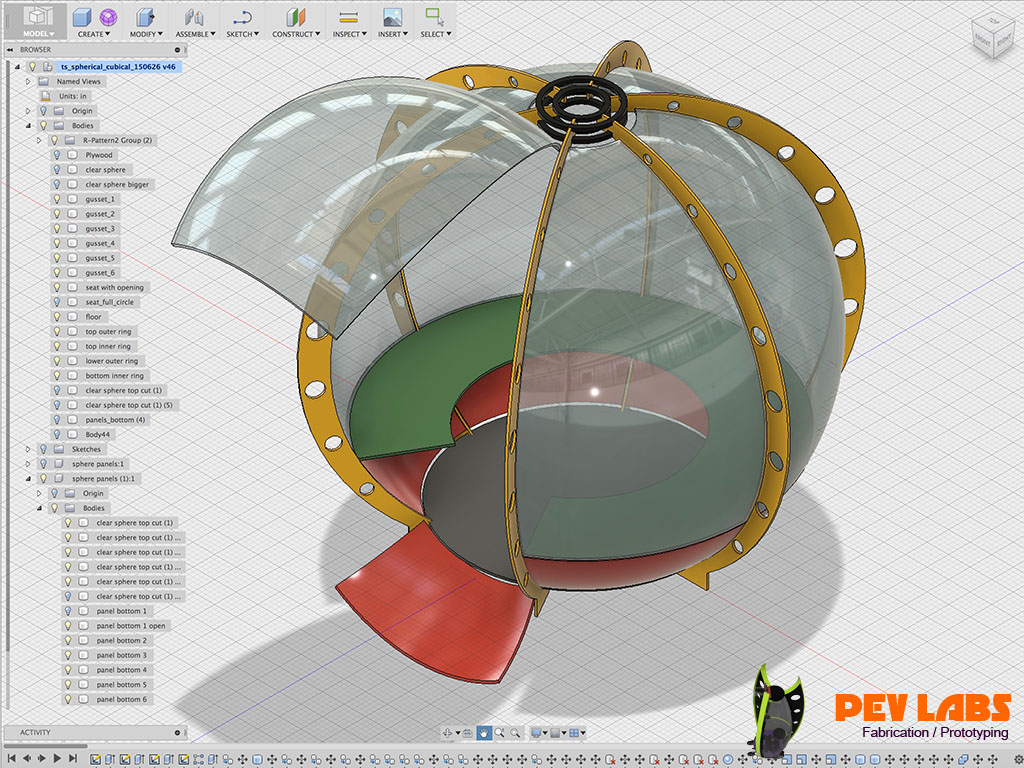Select the 'seat with opening' body
Image resolution: width=1024 pixels, height=768 pixels.
(x=114, y=288)
